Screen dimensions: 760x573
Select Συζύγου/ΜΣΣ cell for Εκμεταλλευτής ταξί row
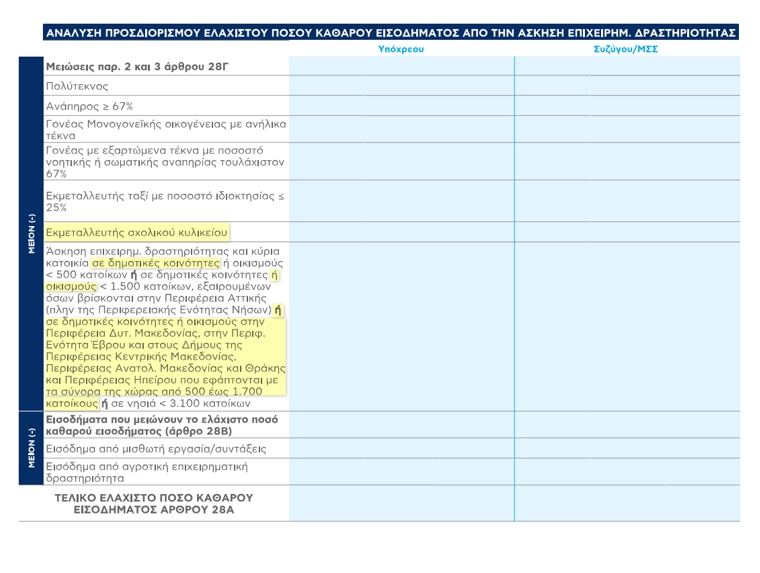628,201
